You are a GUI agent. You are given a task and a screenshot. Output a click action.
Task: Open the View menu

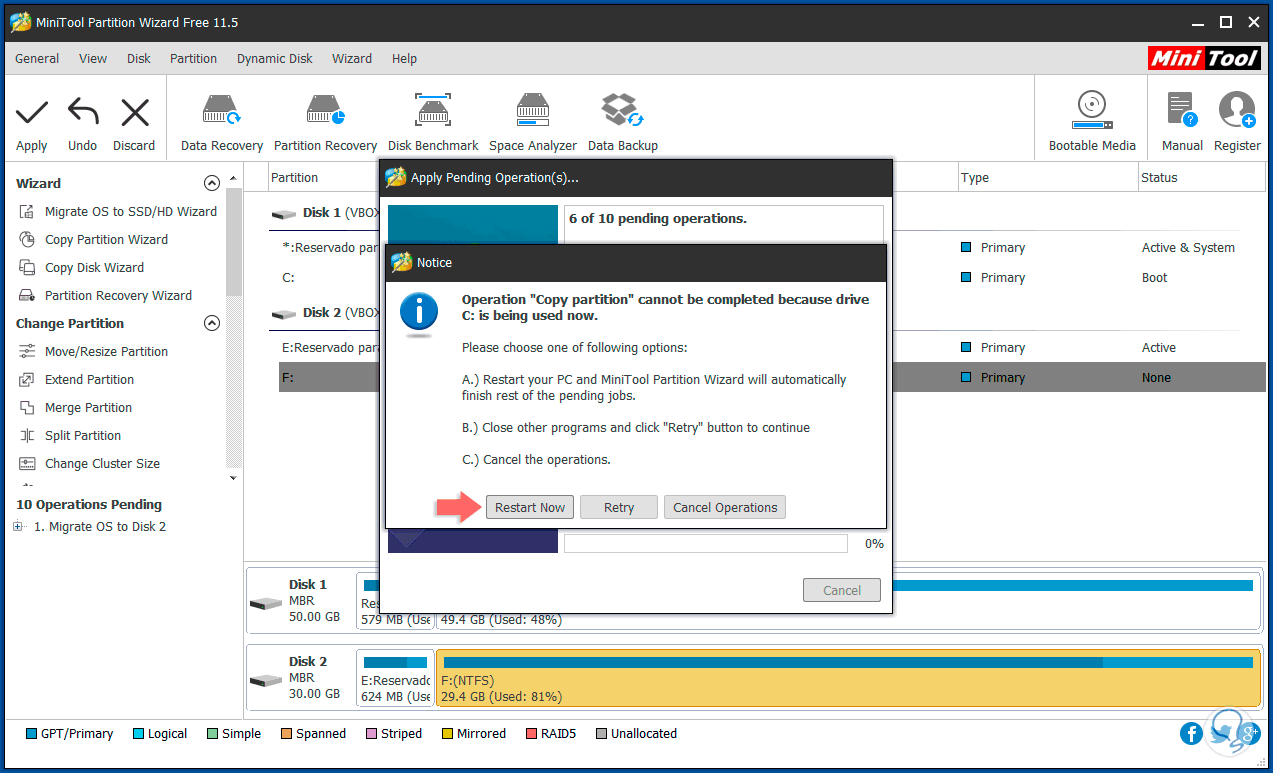point(93,58)
